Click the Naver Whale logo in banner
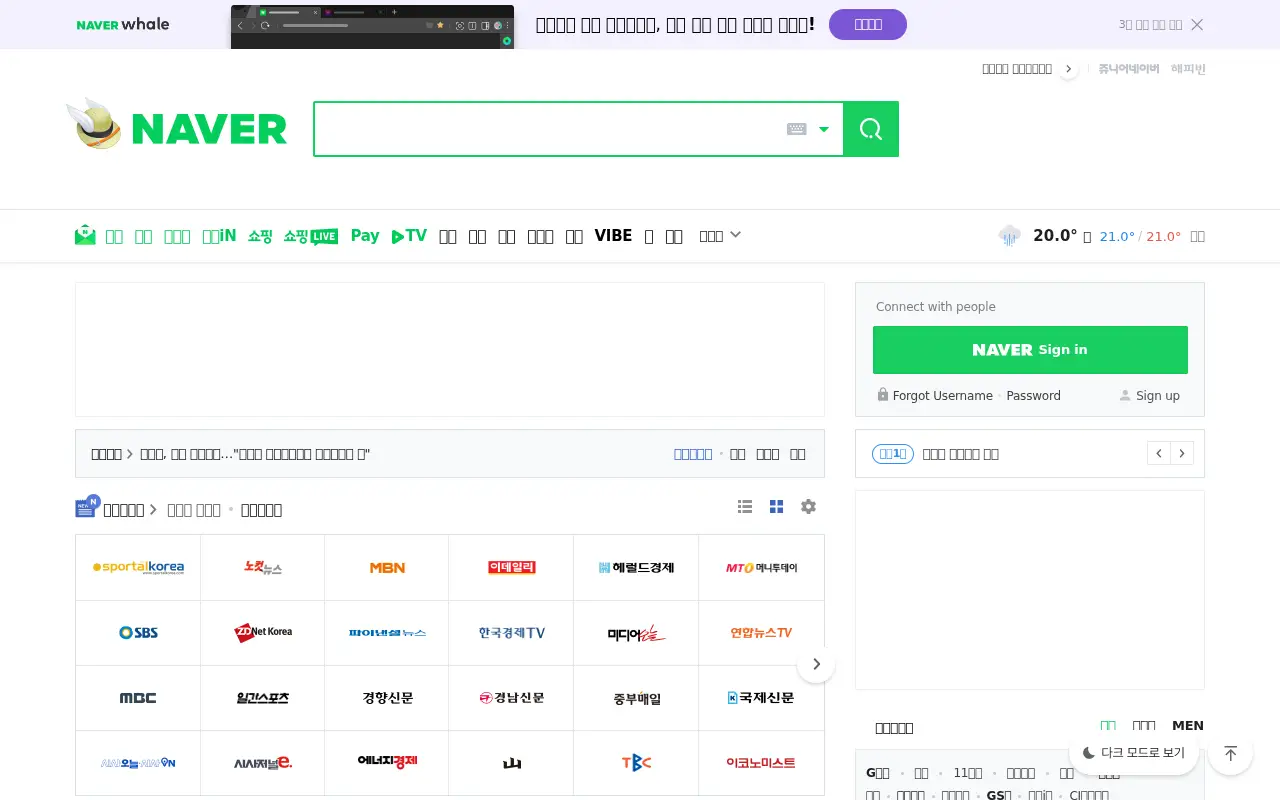The height and width of the screenshot is (800, 1280). pyautogui.click(x=123, y=24)
